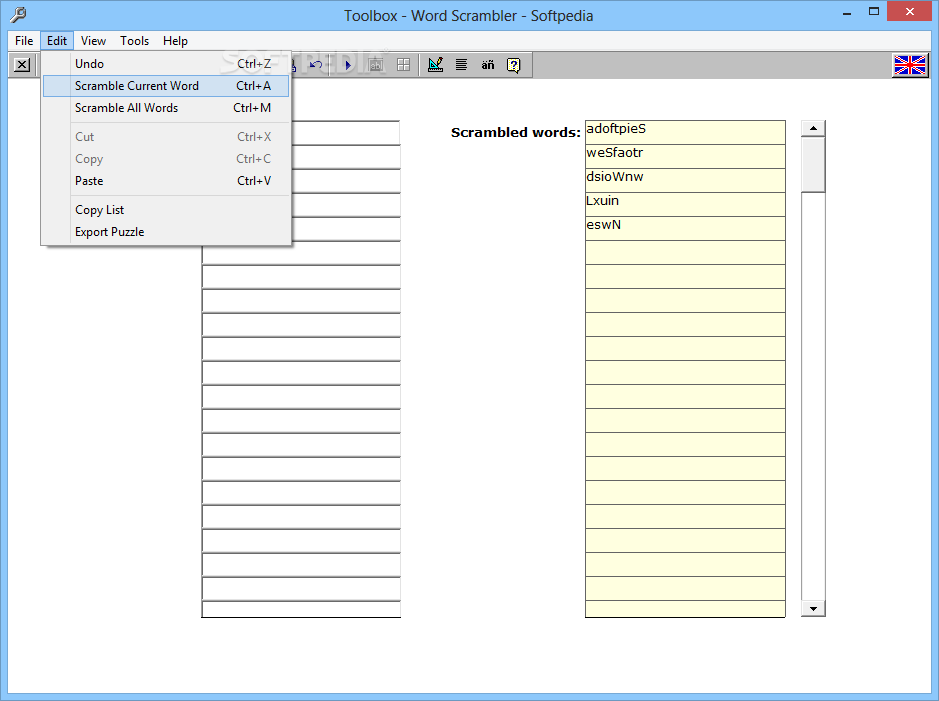Click the first word input field beside Undo
Viewport: 939px width, 701px height.
pos(346,133)
